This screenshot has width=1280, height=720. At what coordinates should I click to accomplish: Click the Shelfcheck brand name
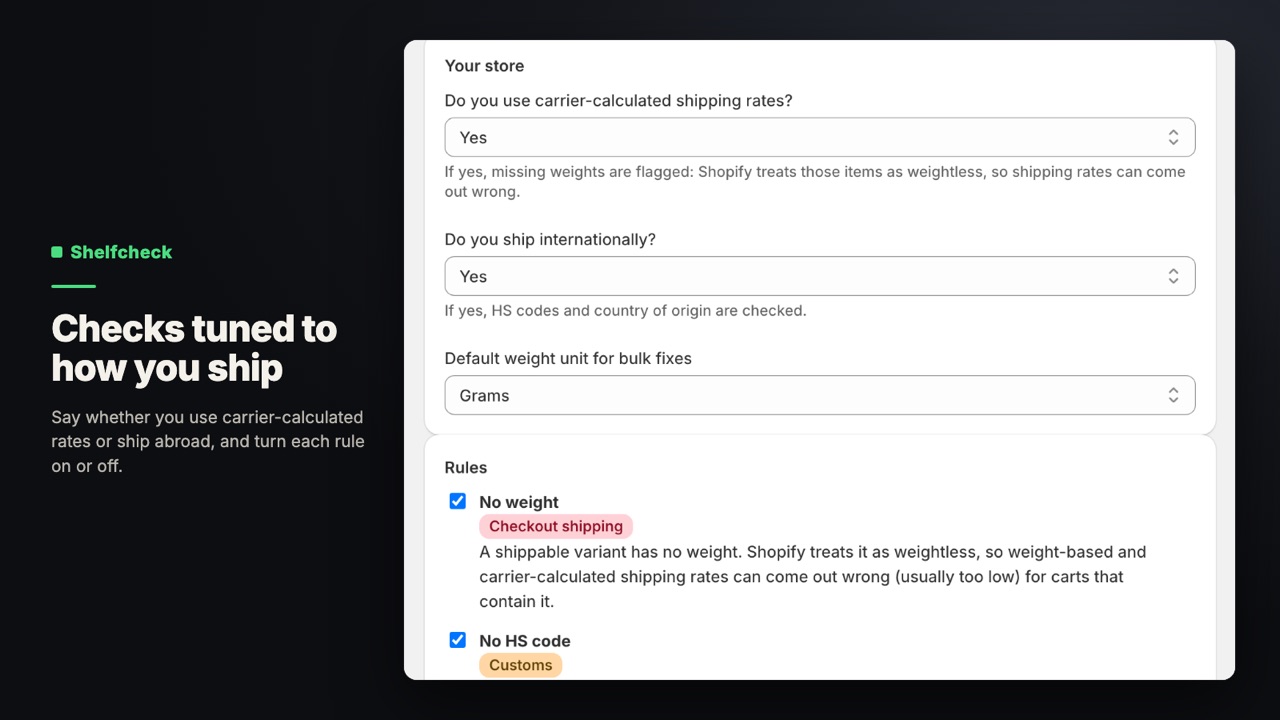[121, 252]
